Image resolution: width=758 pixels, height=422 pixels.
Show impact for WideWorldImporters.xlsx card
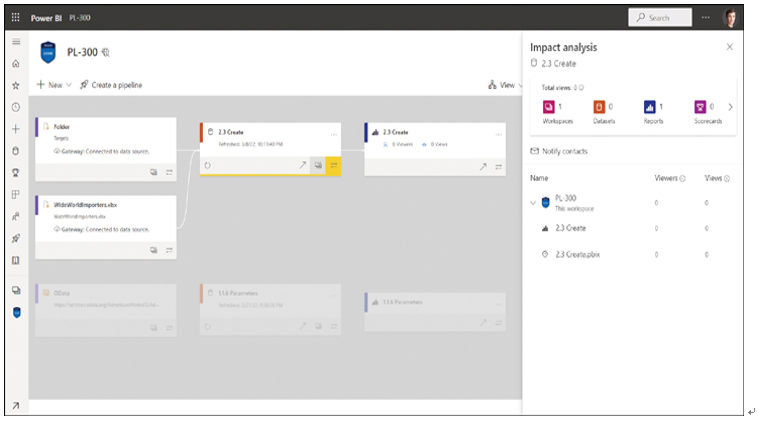pyautogui.click(x=154, y=250)
